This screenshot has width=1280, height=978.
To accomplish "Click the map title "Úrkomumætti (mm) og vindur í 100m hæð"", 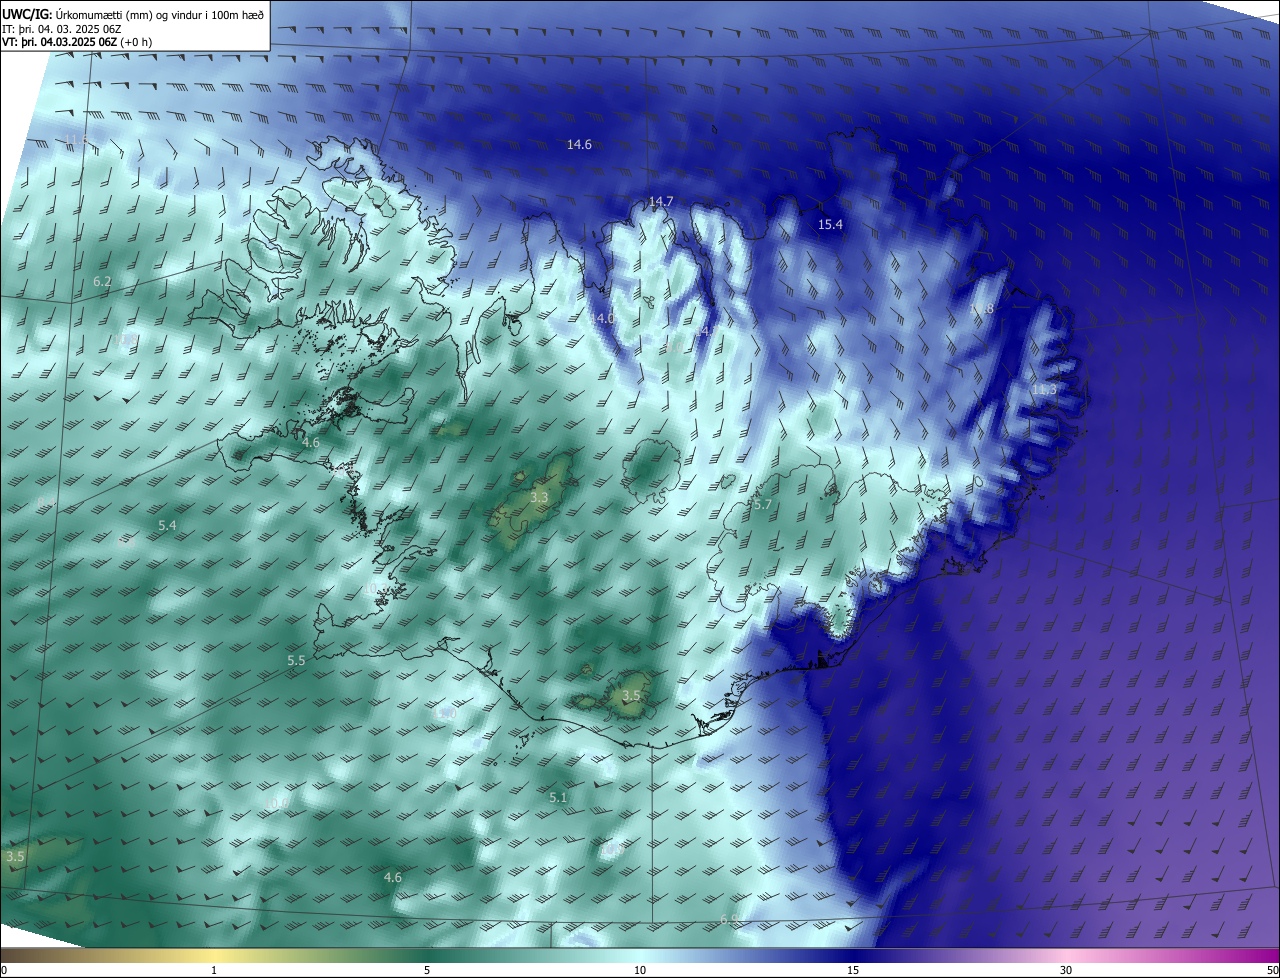I will click(159, 14).
